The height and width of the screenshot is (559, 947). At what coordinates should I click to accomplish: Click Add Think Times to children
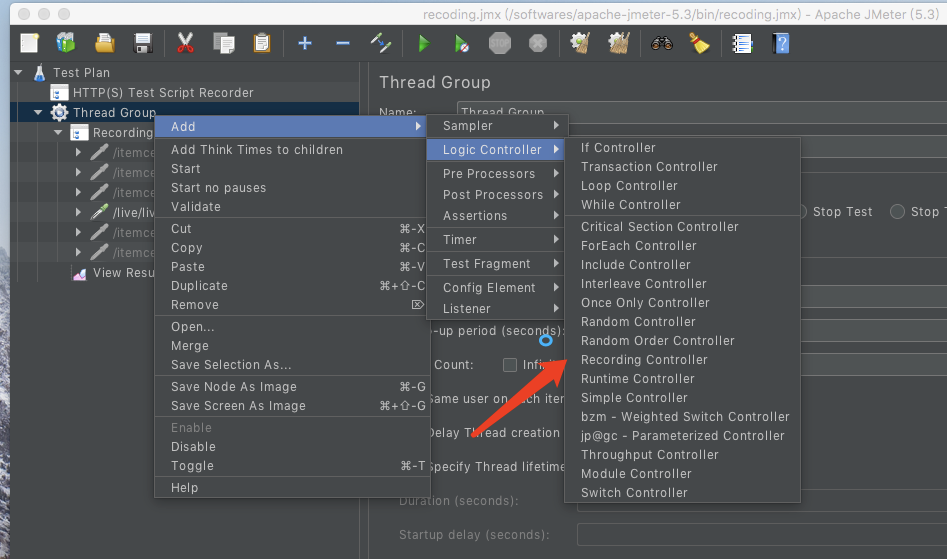pyautogui.click(x=292, y=150)
